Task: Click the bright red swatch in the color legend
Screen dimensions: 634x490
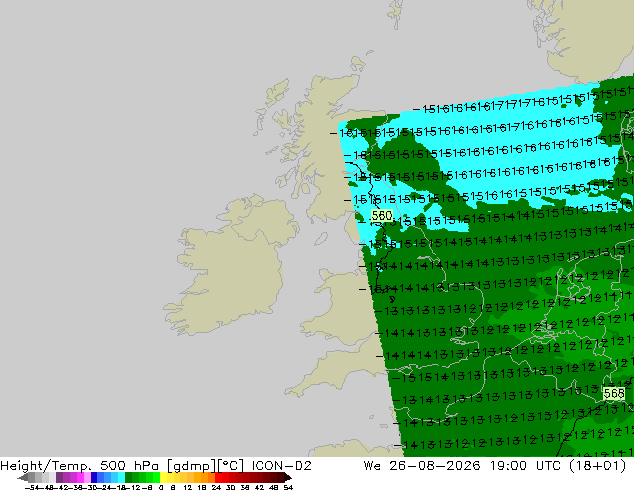Action: pos(218,477)
